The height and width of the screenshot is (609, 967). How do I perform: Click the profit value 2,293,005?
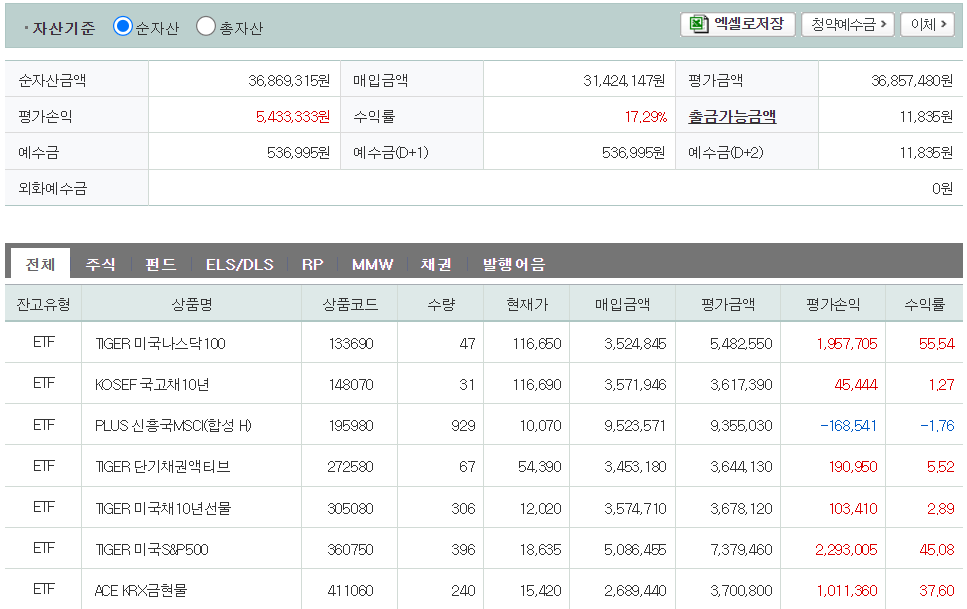tap(846, 549)
